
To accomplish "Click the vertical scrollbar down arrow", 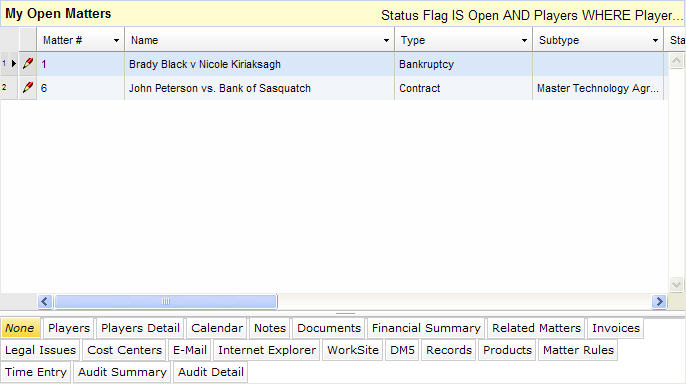I will point(676,284).
